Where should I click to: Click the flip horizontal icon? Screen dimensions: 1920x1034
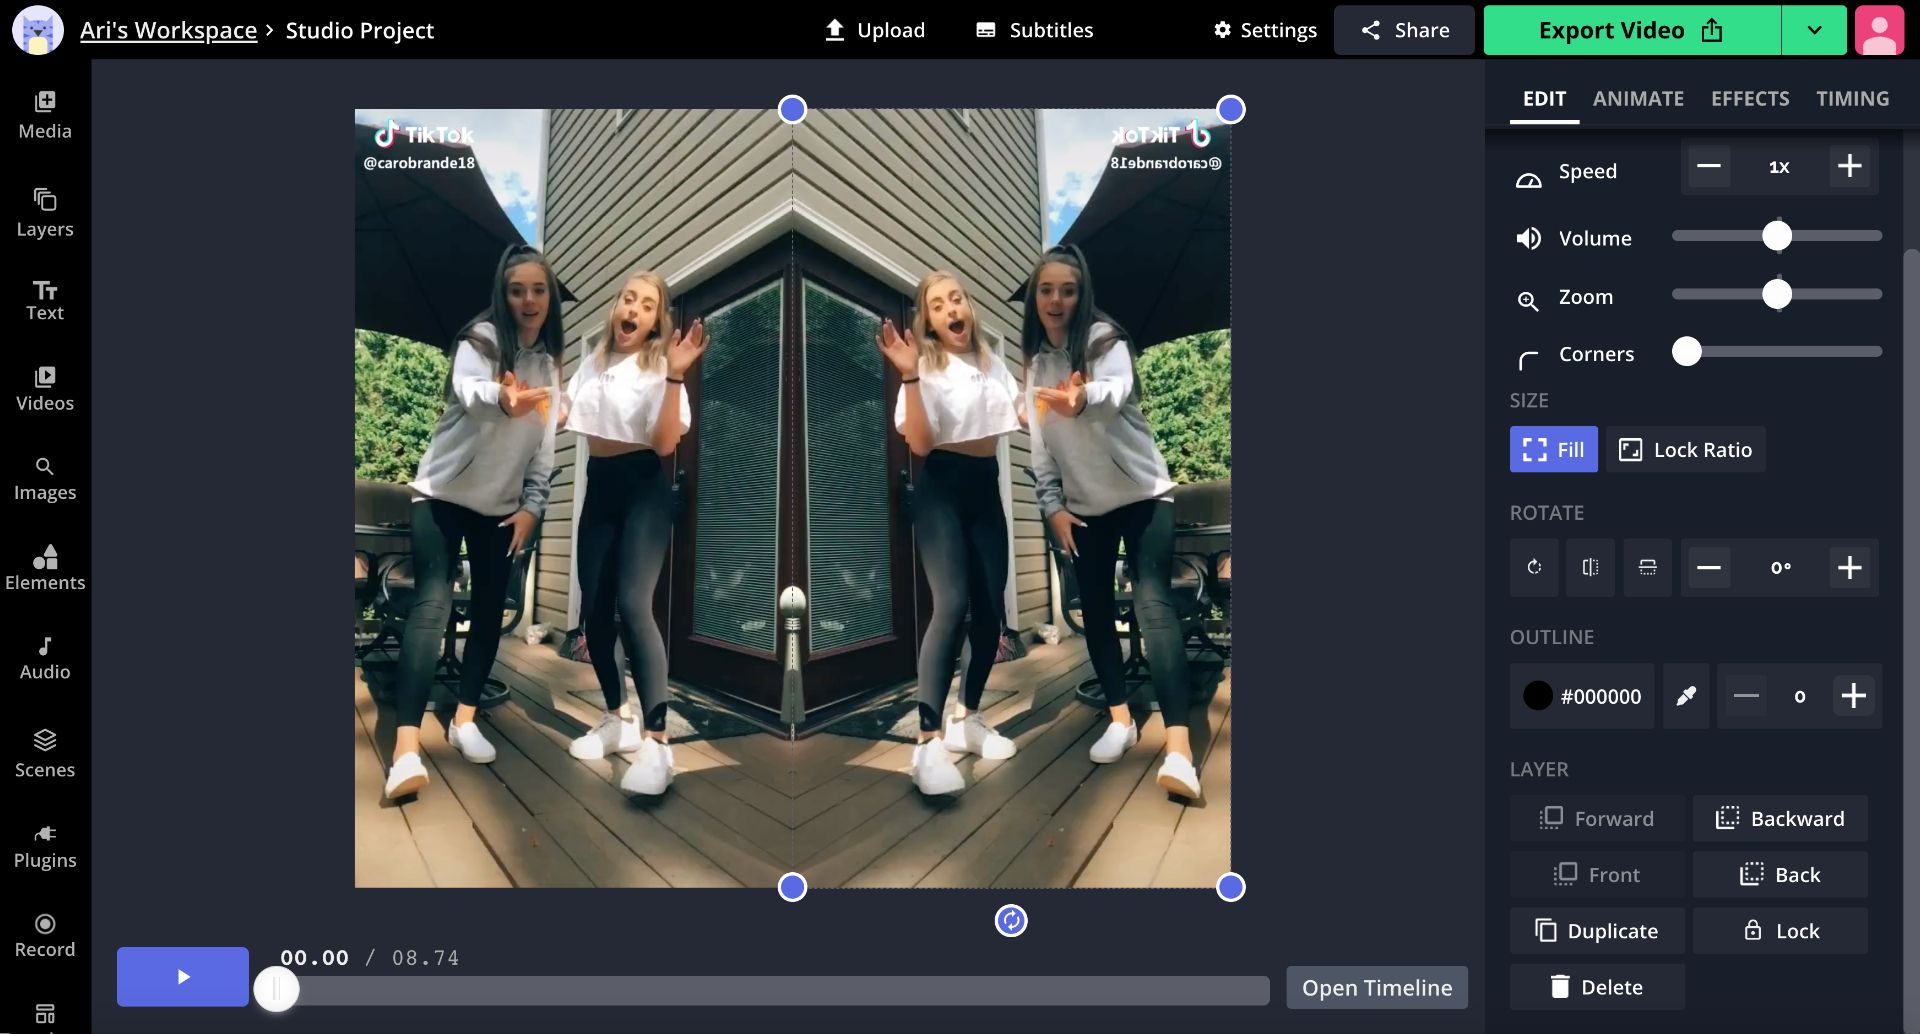click(x=1590, y=567)
